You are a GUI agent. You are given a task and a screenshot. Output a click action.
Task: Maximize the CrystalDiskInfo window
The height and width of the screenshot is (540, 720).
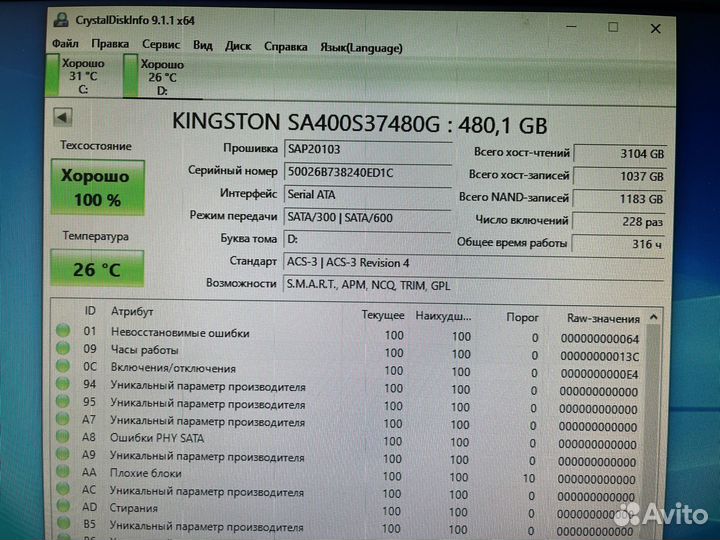coord(613,28)
